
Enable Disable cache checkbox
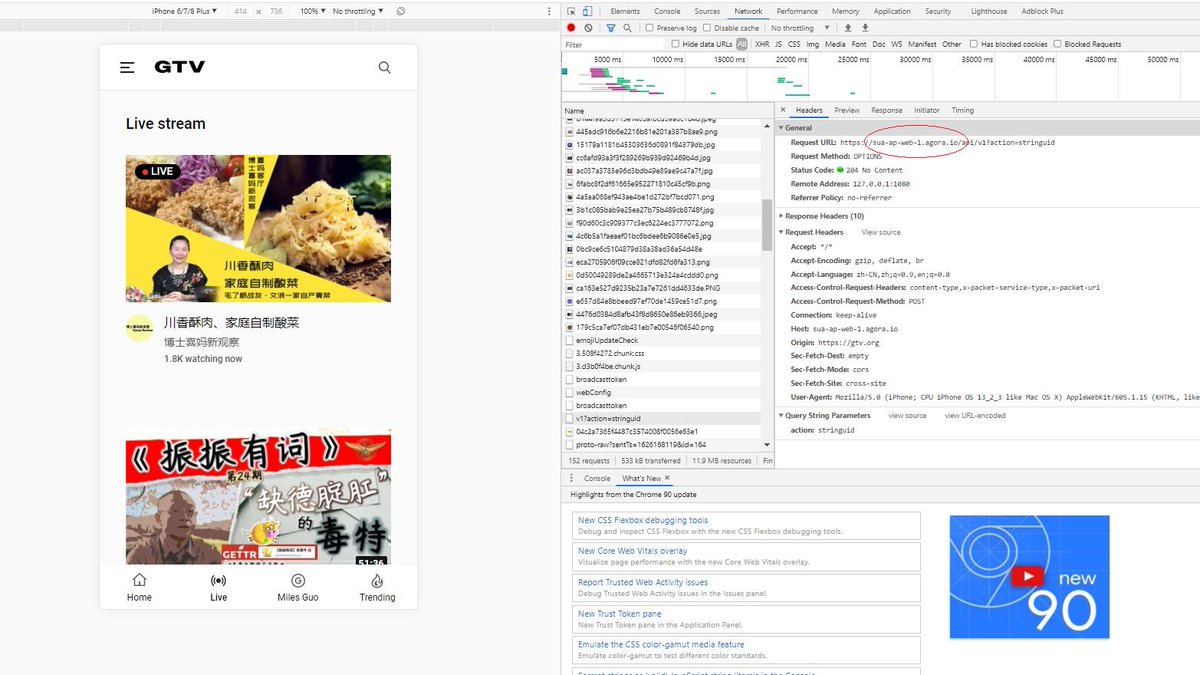(x=707, y=28)
